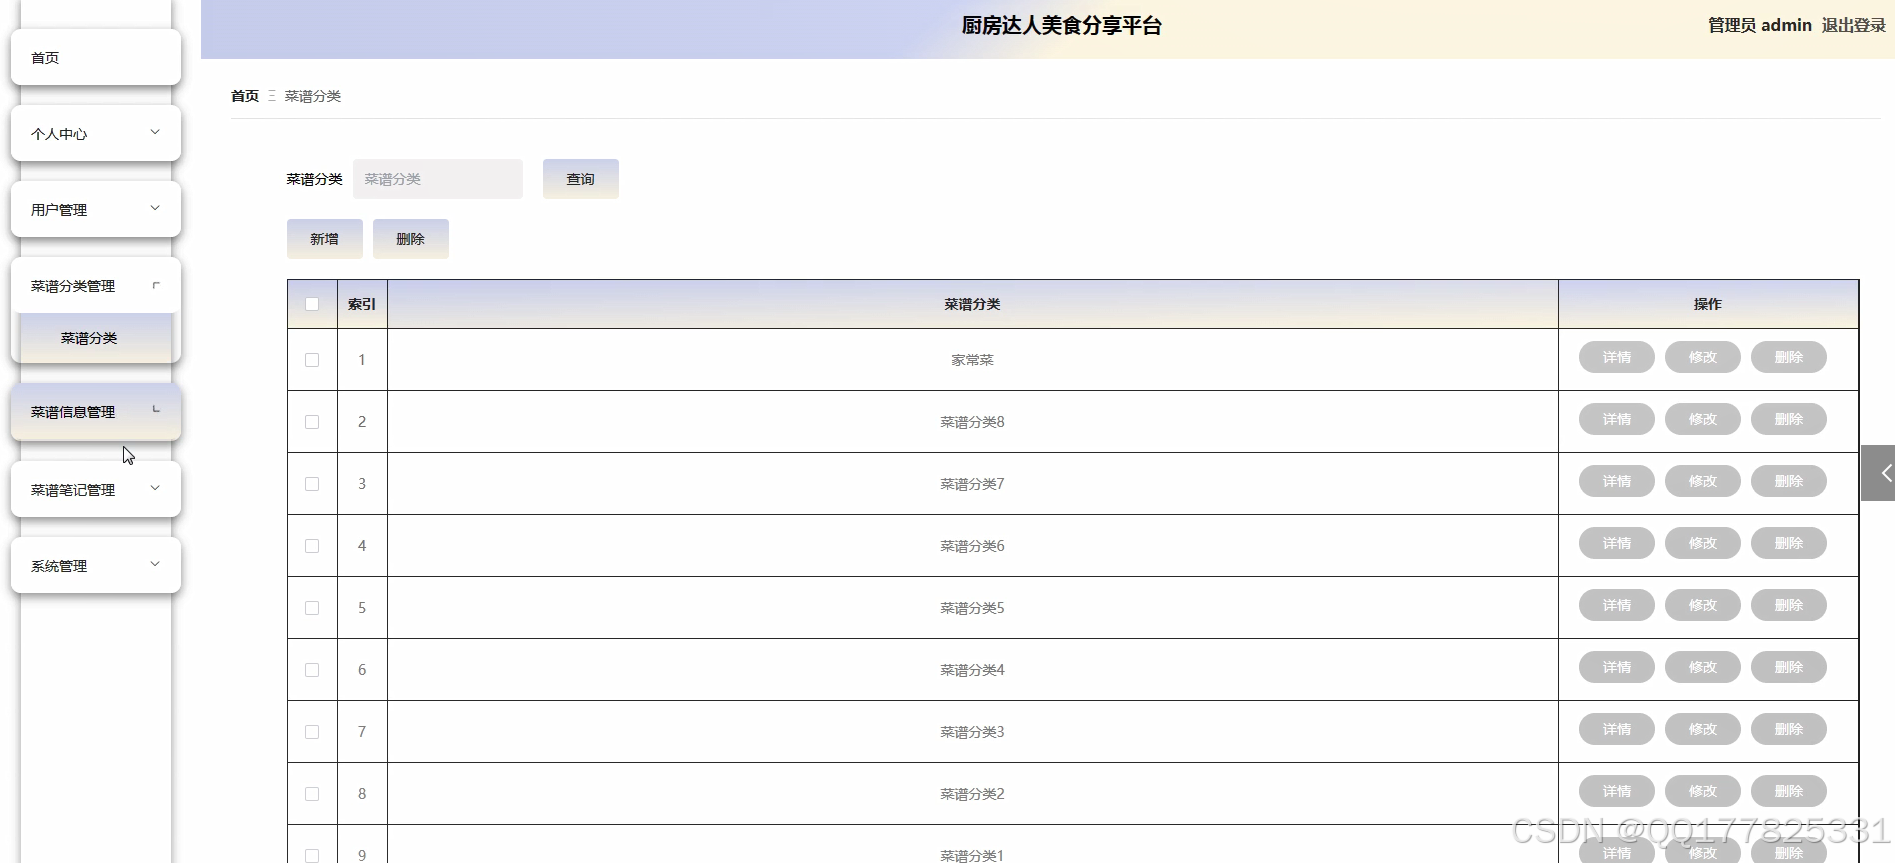Click 修改 for 菜谱分类3

1703,729
